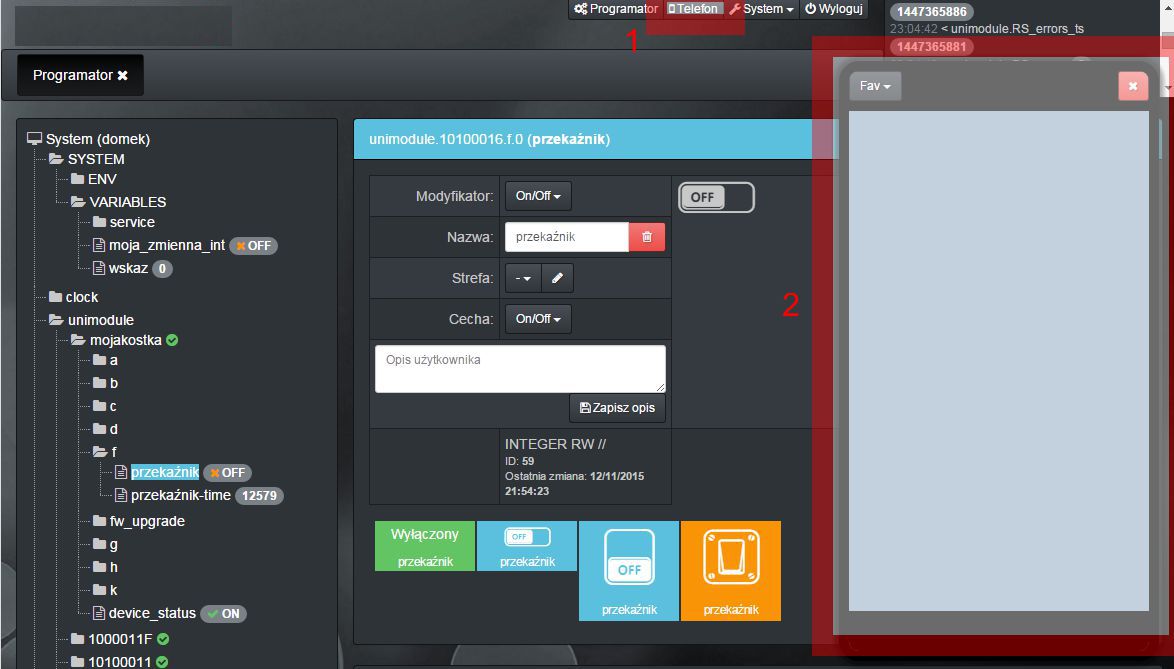Click in the Opis użytkownika text area
The width and height of the screenshot is (1174, 669).
point(520,368)
